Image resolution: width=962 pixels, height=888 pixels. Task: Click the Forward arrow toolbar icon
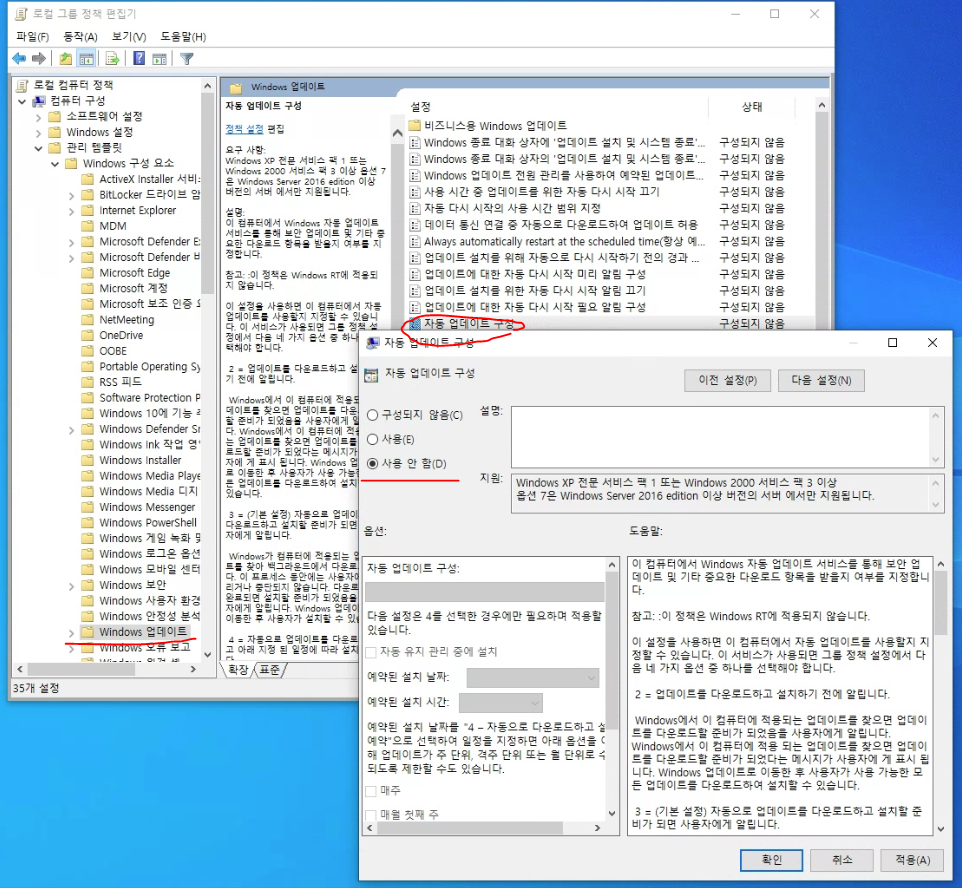click(x=39, y=59)
